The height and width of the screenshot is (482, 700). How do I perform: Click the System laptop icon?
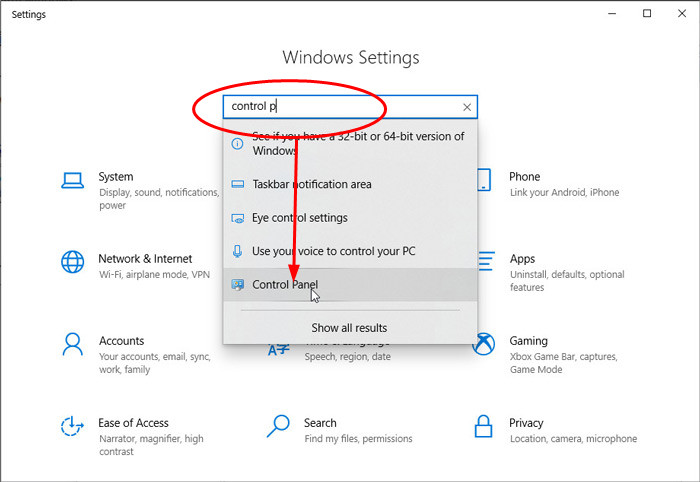[73, 181]
